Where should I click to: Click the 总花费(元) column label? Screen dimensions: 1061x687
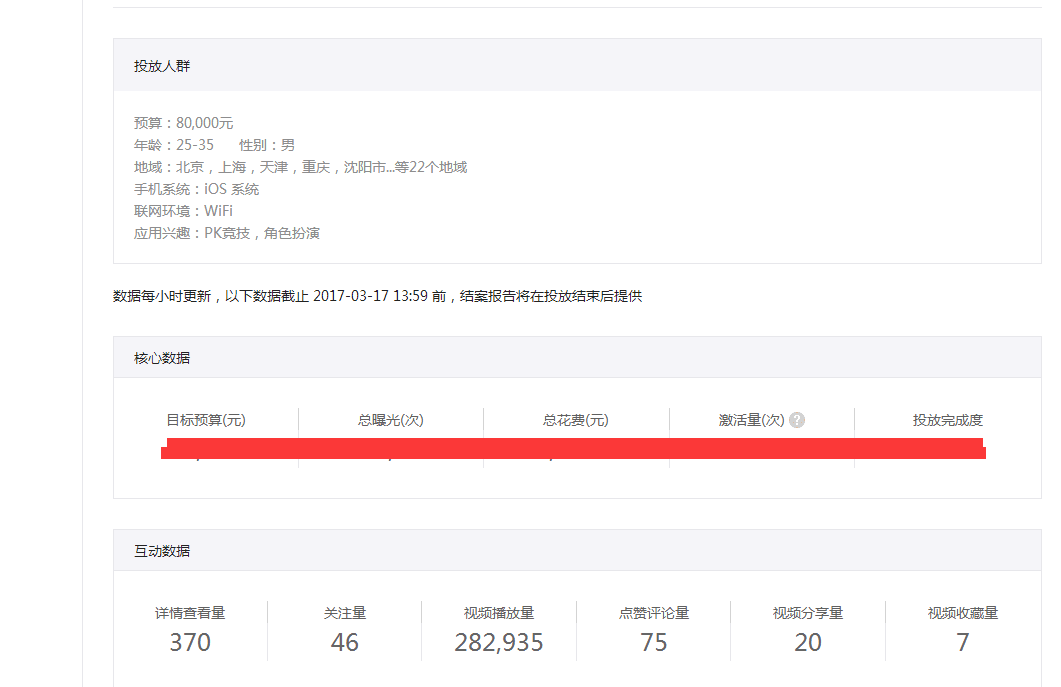(x=576, y=421)
